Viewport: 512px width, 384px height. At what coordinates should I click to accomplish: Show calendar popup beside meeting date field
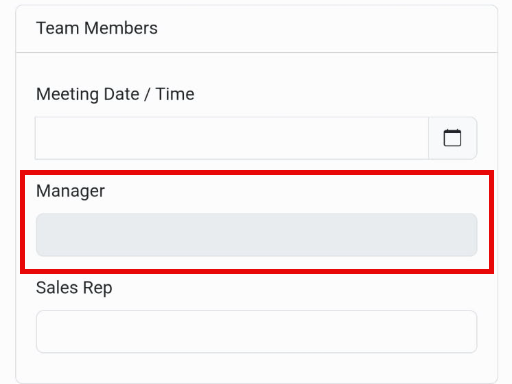452,138
